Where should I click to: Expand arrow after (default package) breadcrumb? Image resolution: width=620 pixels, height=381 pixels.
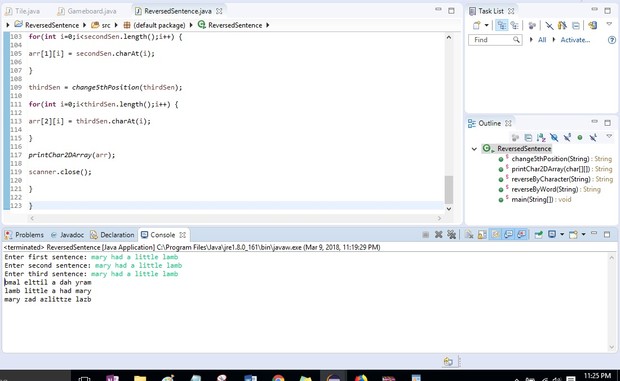(191, 25)
